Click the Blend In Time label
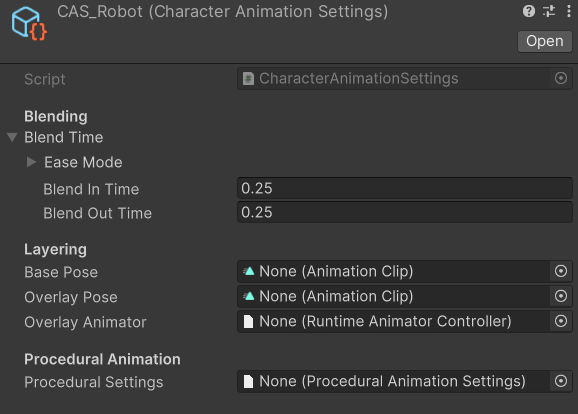This screenshot has height=414, width=578. 91,189
